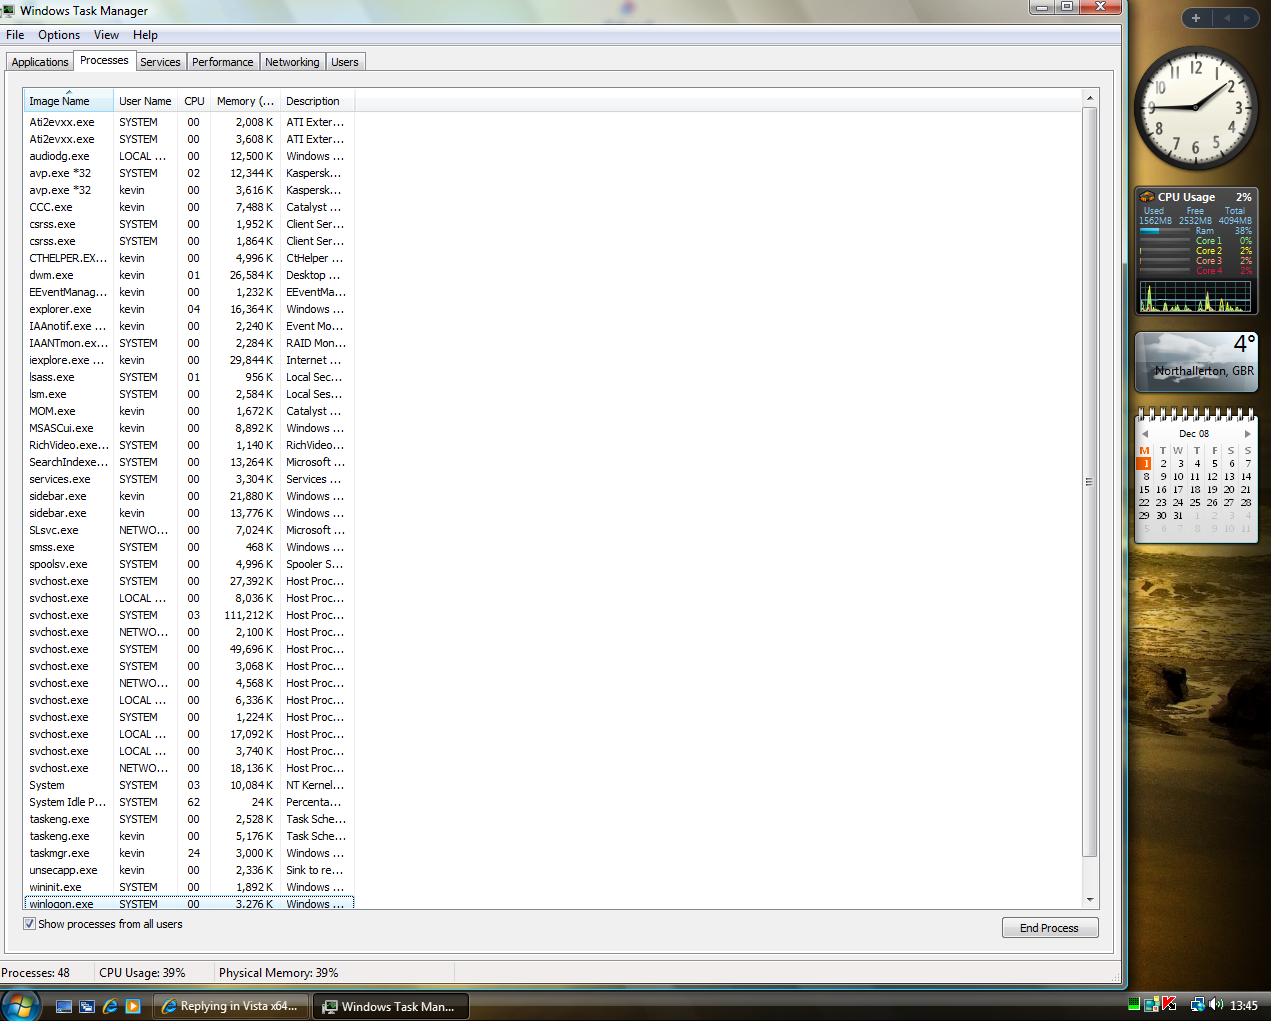Viewport: 1280px width, 1024px height.
Task: Open the Help menu
Action: [145, 35]
